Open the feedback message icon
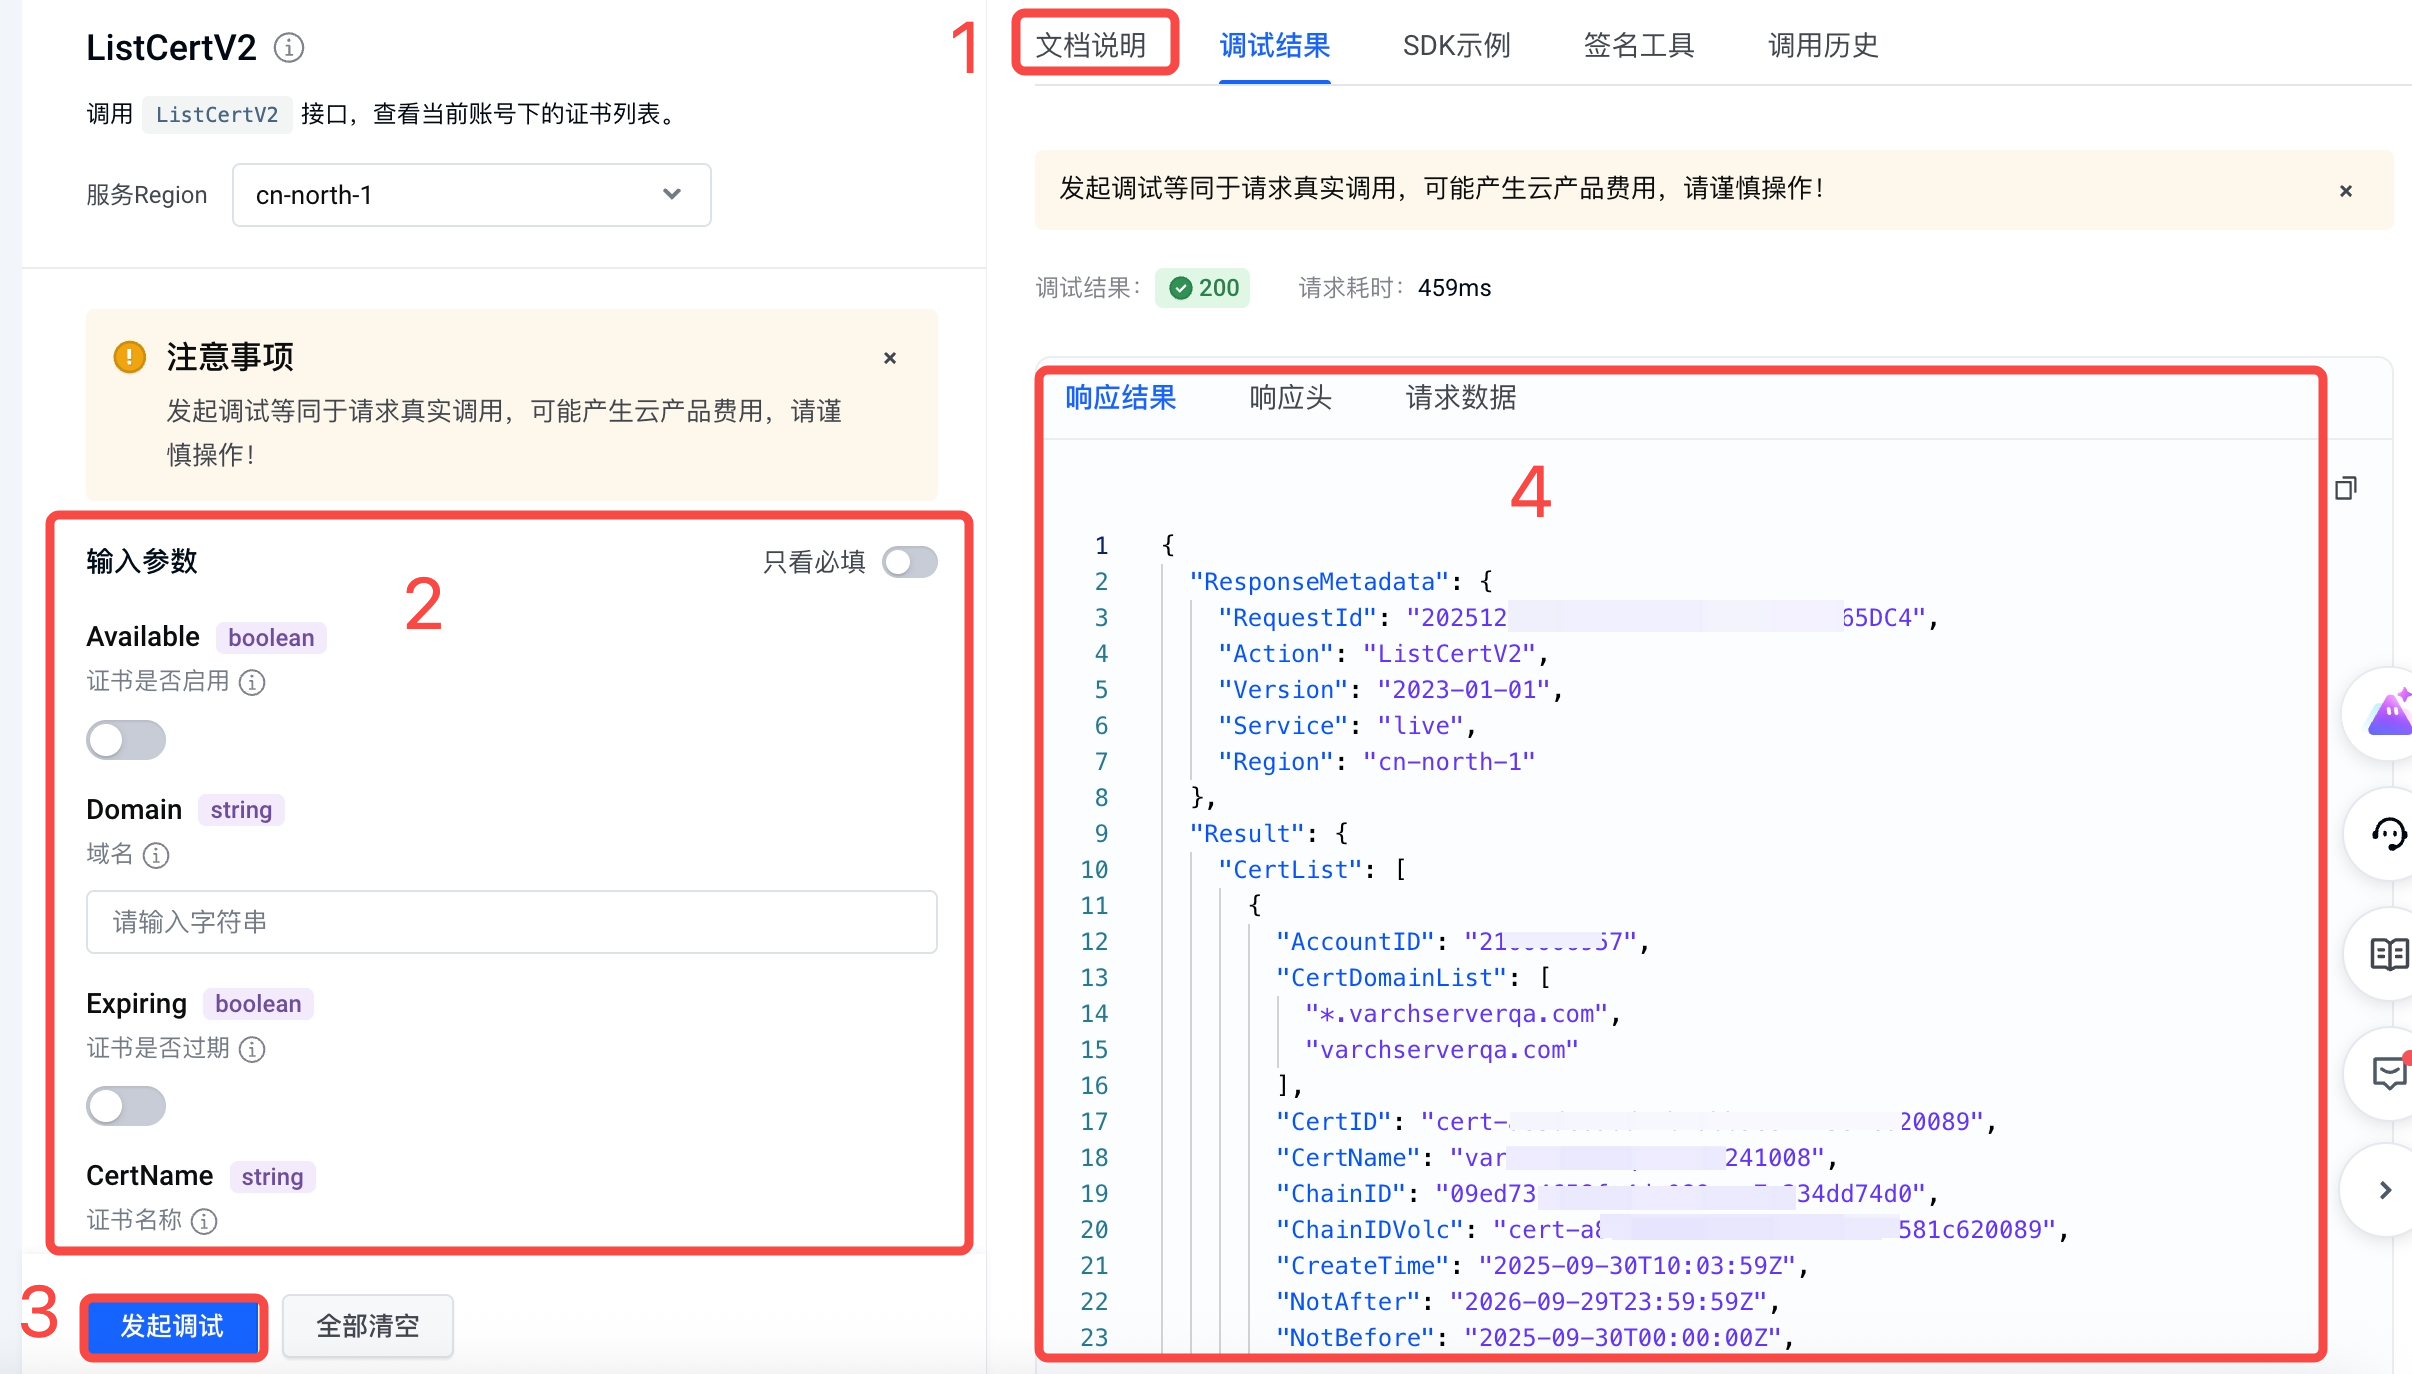Screen dimensions: 2412x1374 (2388, 1073)
